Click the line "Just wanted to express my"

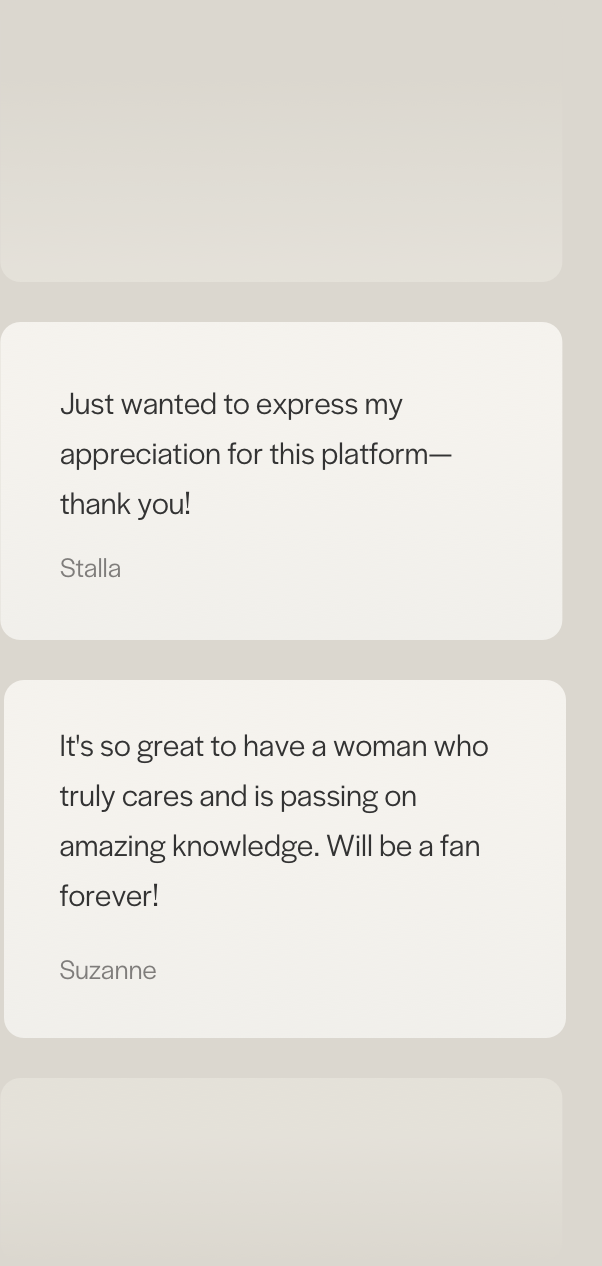(231, 404)
